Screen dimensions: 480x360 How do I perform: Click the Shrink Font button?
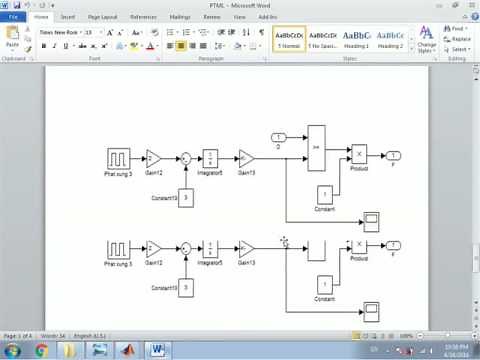pyautogui.click(x=120, y=32)
